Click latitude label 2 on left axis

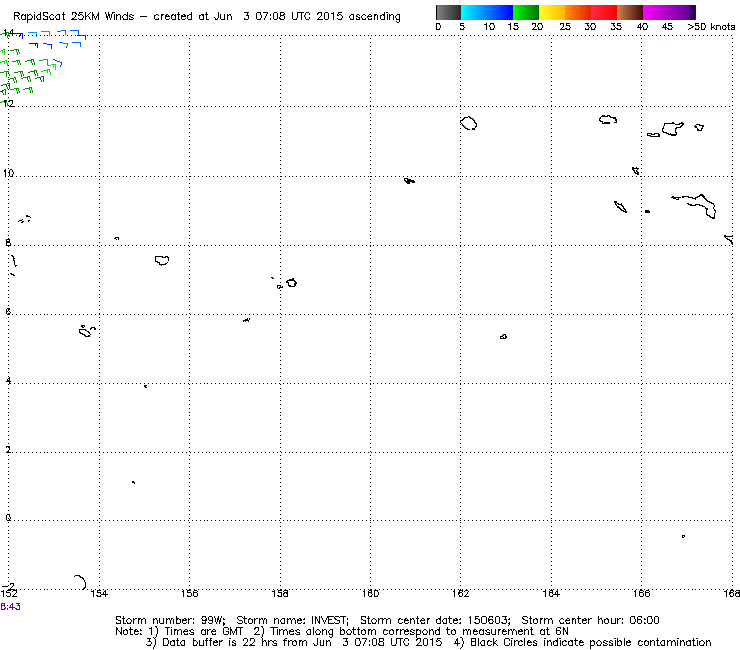(x=8, y=450)
